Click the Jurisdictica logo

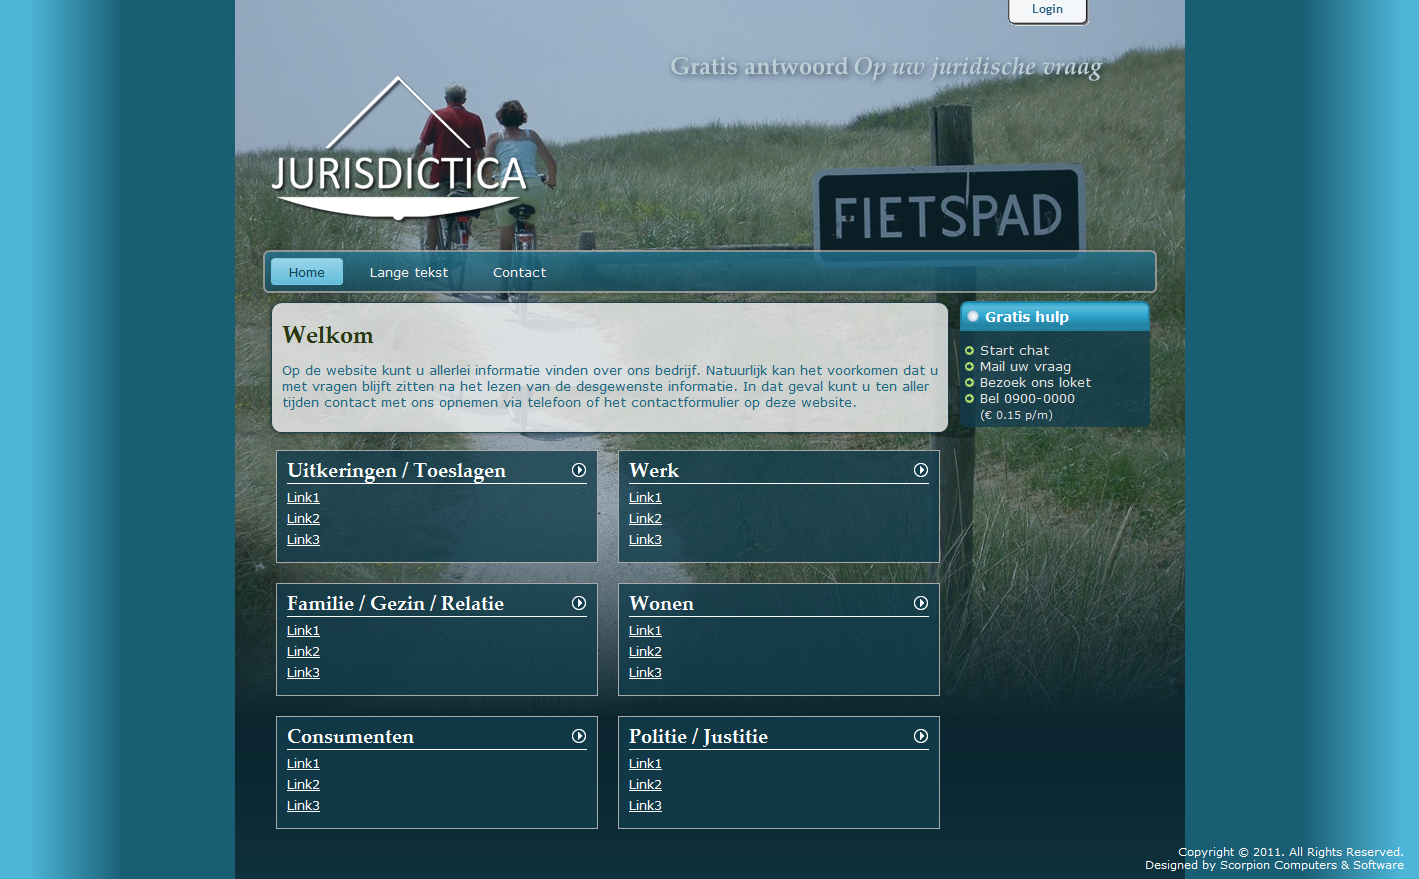pyautogui.click(x=399, y=148)
